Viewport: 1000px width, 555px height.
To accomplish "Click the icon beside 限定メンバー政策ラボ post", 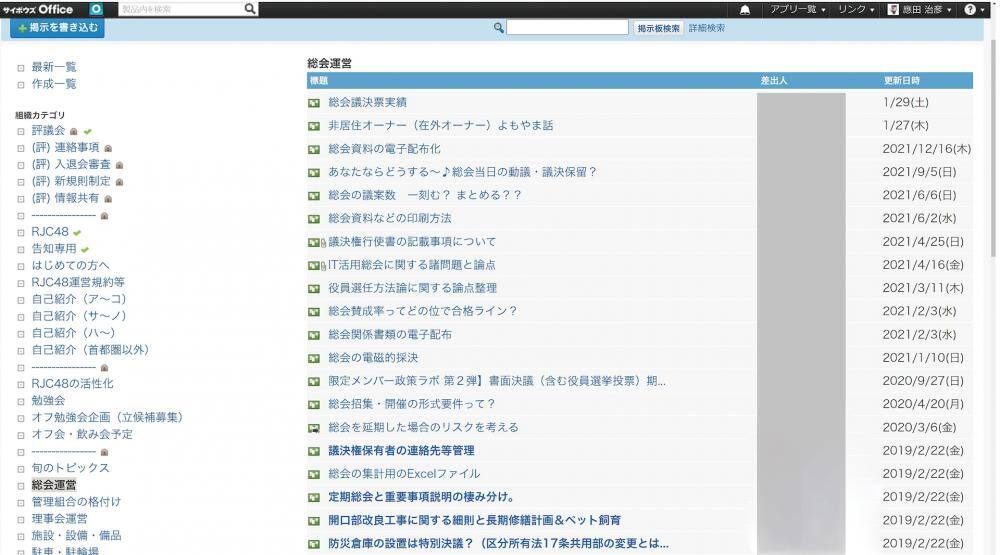I will [314, 381].
